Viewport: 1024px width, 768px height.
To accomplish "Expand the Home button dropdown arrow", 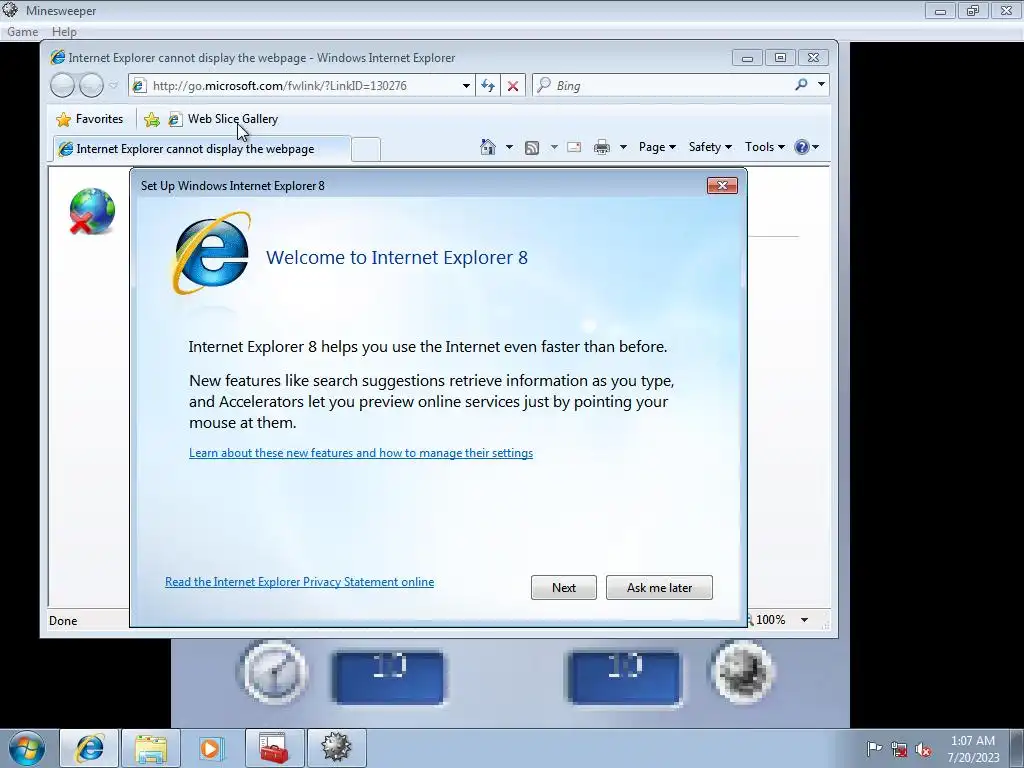I will tap(509, 147).
